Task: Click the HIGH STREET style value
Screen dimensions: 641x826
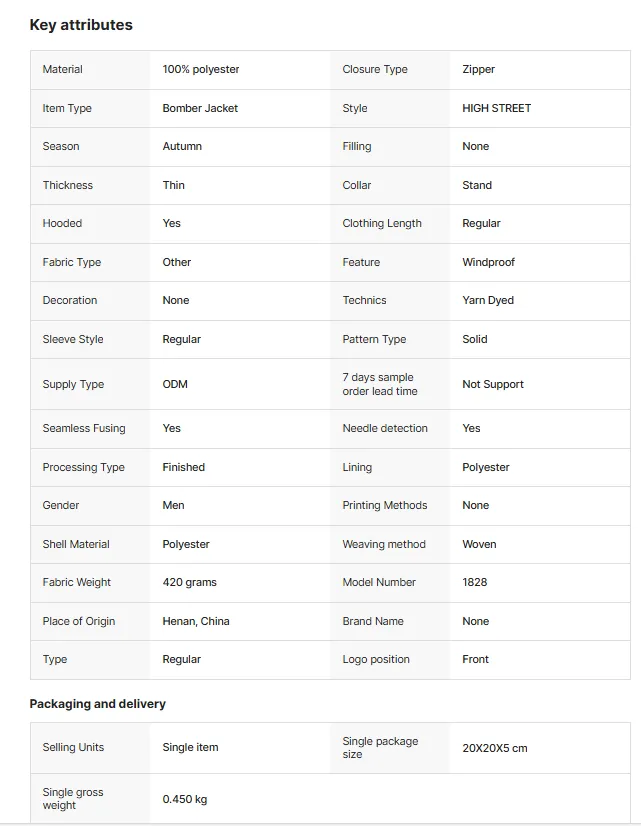Action: point(497,108)
